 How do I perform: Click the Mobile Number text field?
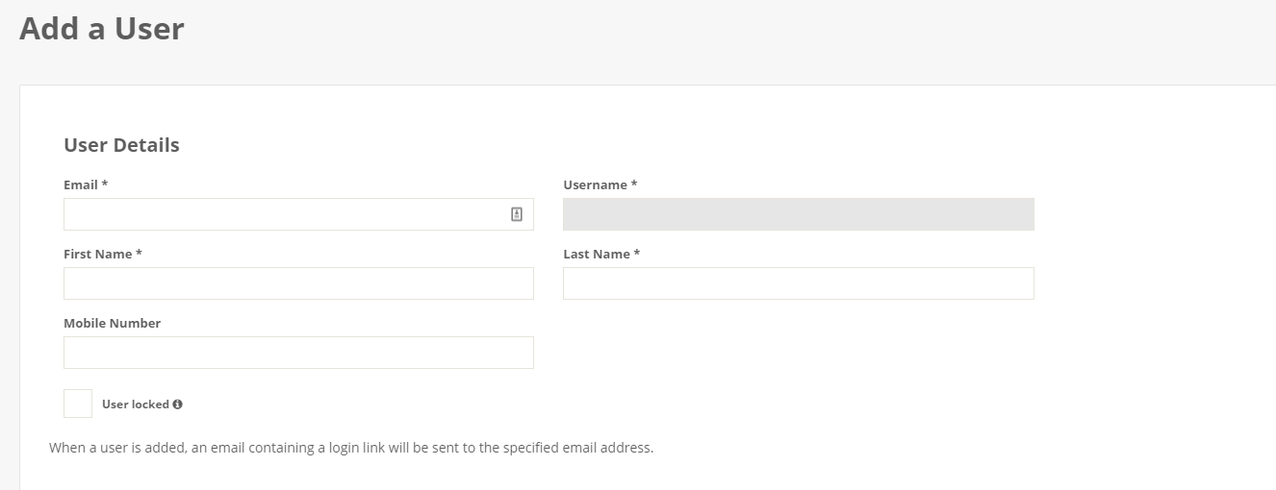(x=298, y=352)
